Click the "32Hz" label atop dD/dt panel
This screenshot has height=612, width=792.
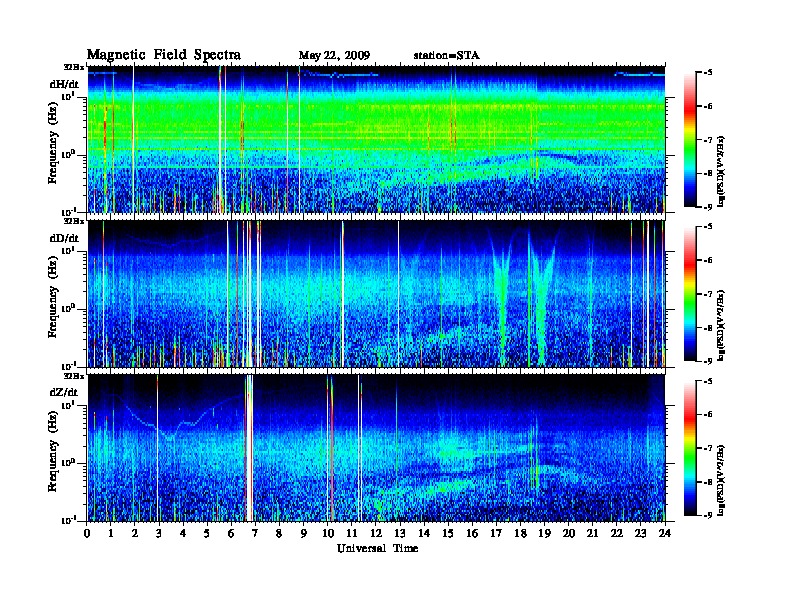click(73, 221)
